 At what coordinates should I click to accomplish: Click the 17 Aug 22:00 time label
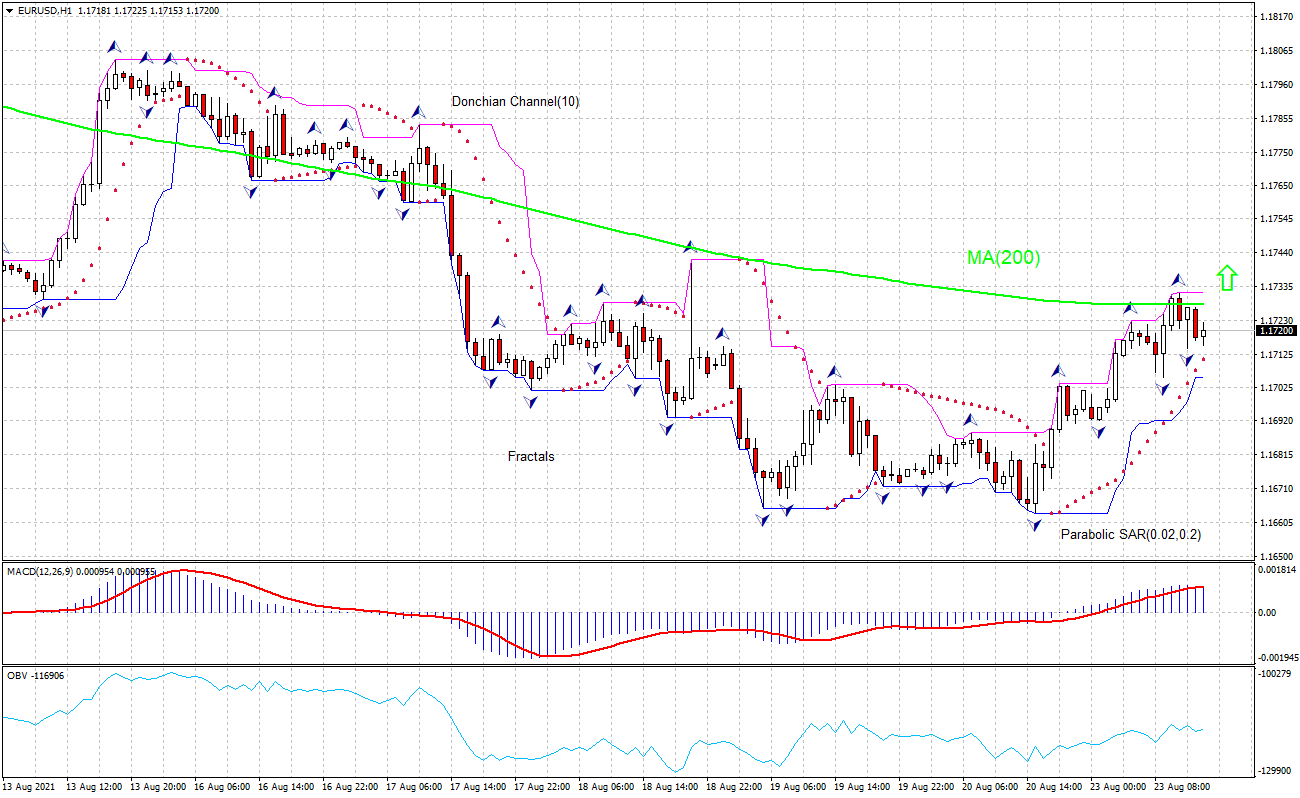click(543, 787)
